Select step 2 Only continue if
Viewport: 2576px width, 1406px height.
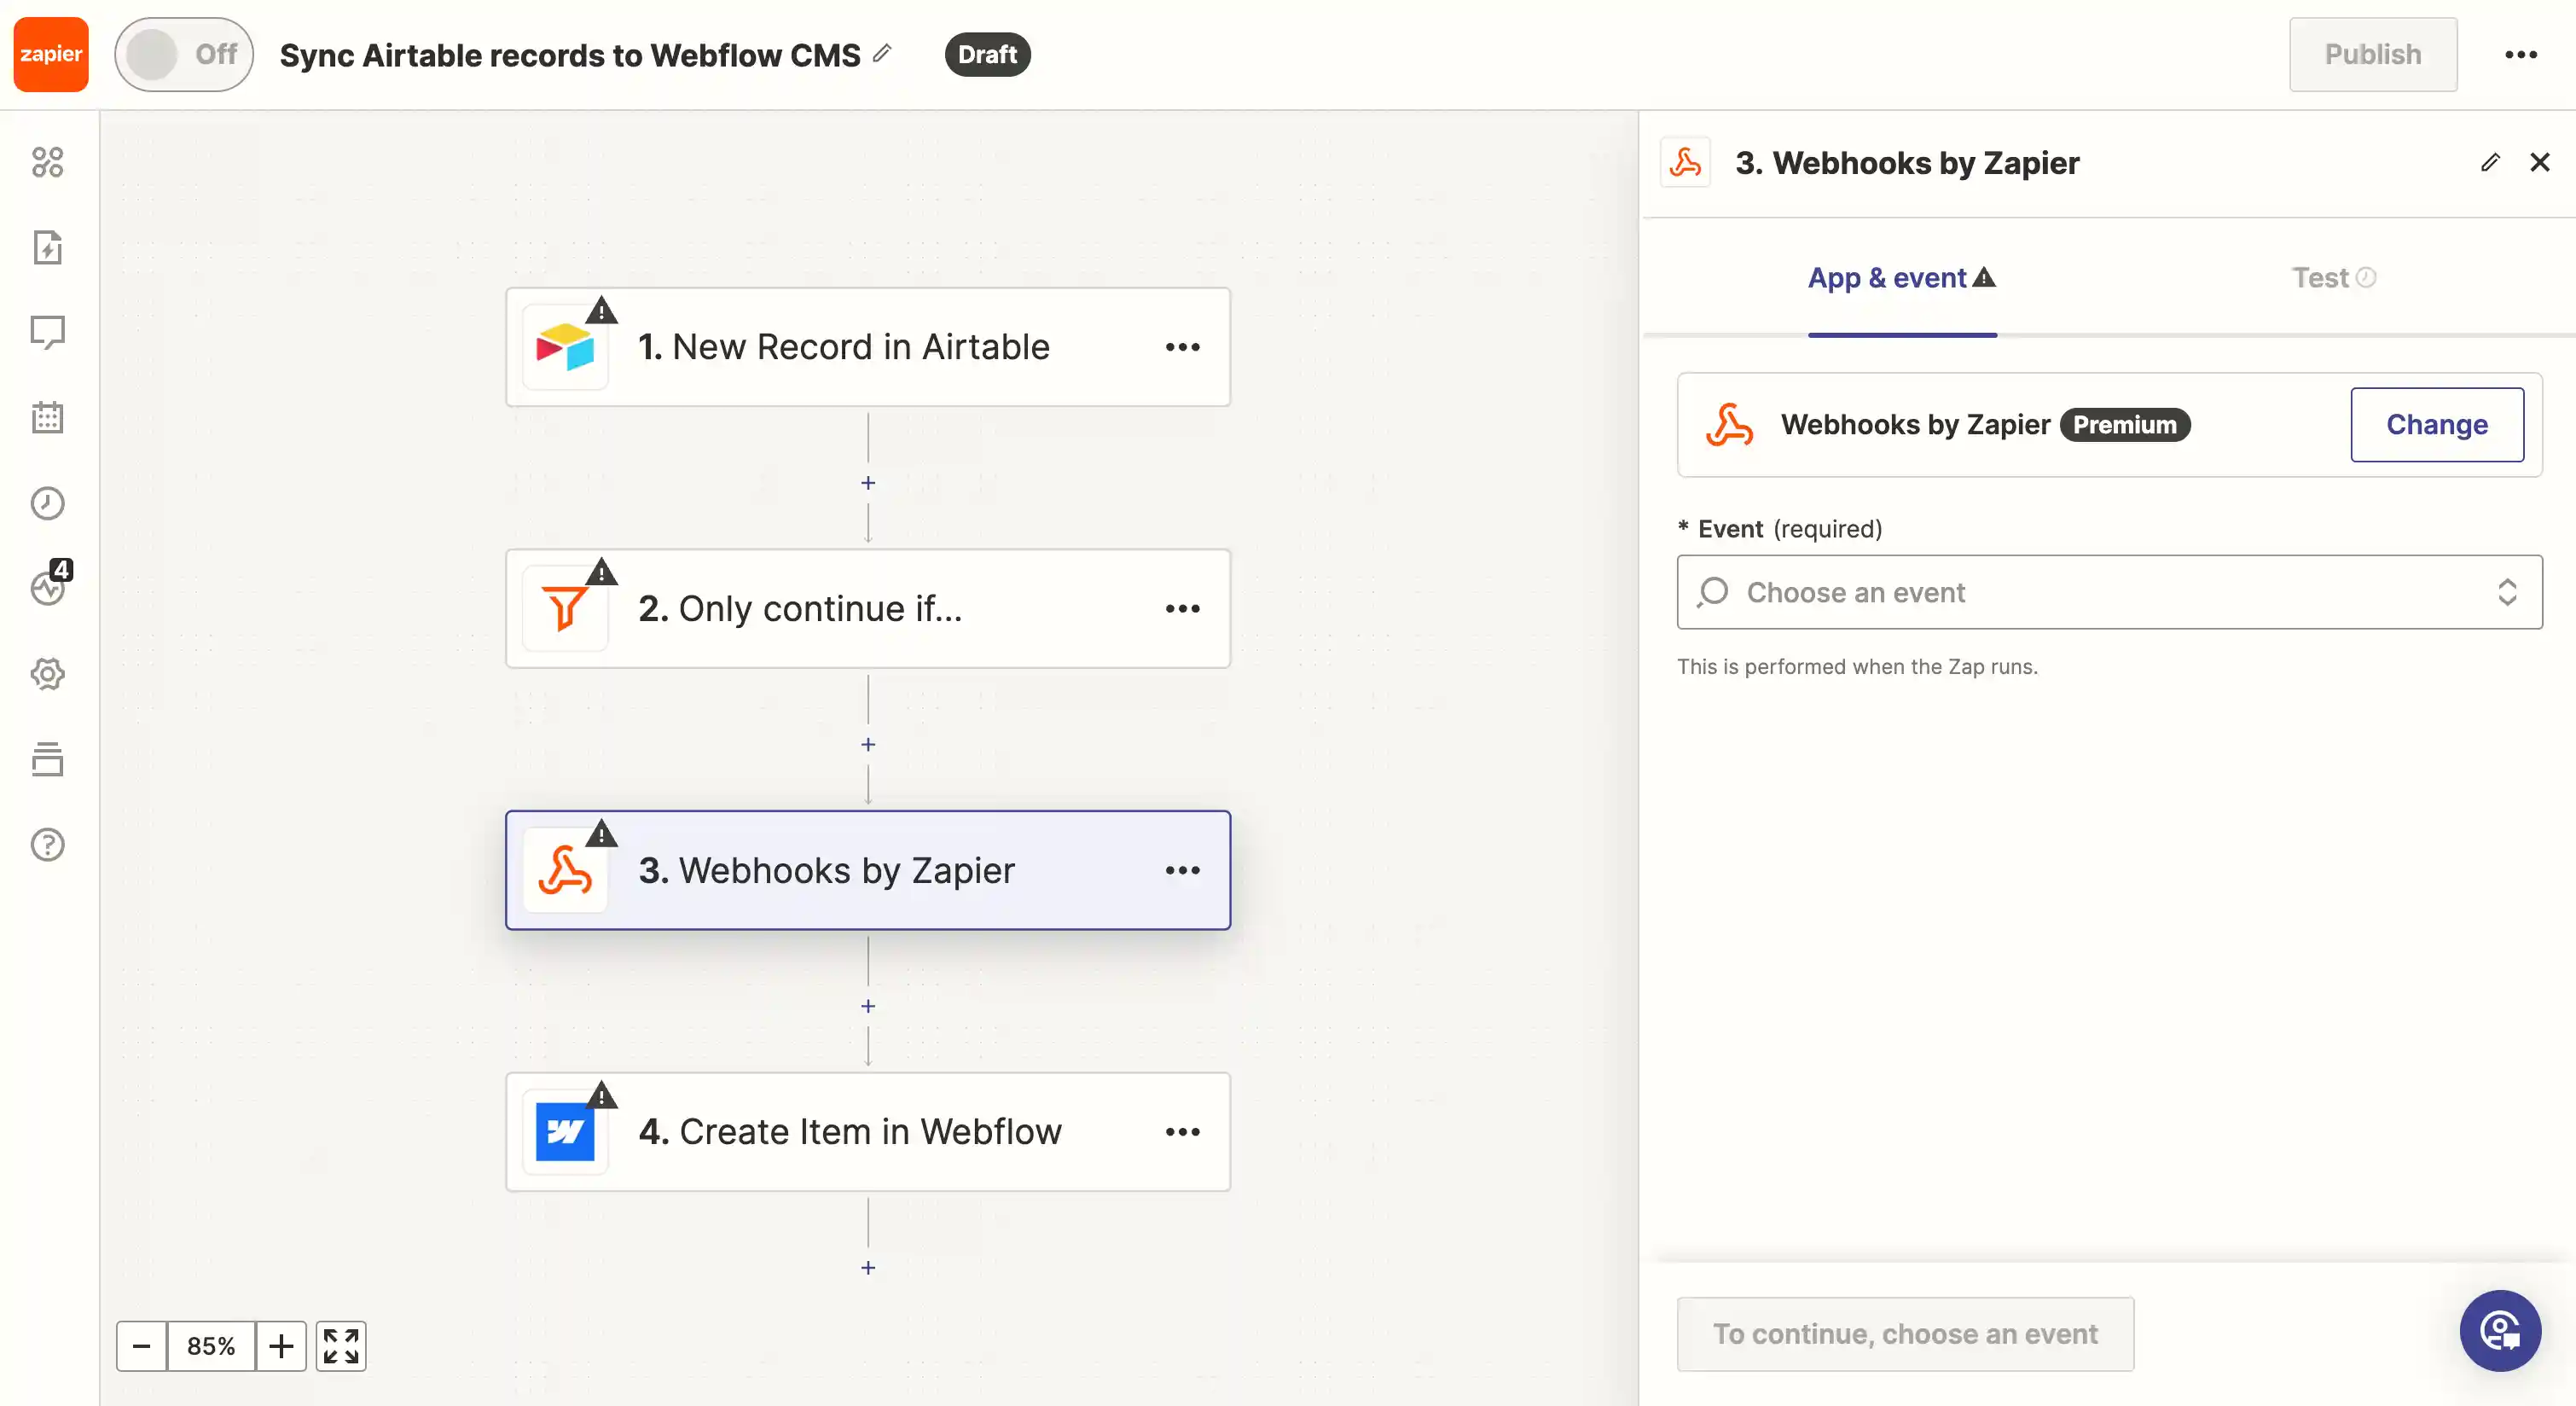[868, 609]
